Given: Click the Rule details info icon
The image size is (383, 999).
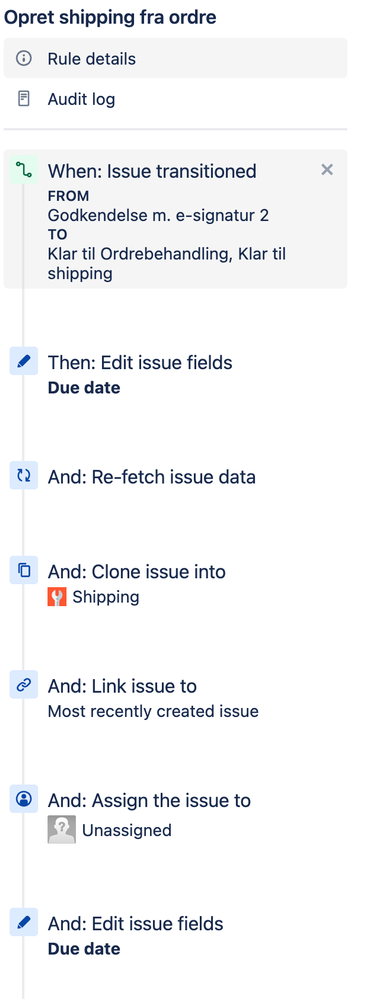Looking at the screenshot, I should [24, 59].
